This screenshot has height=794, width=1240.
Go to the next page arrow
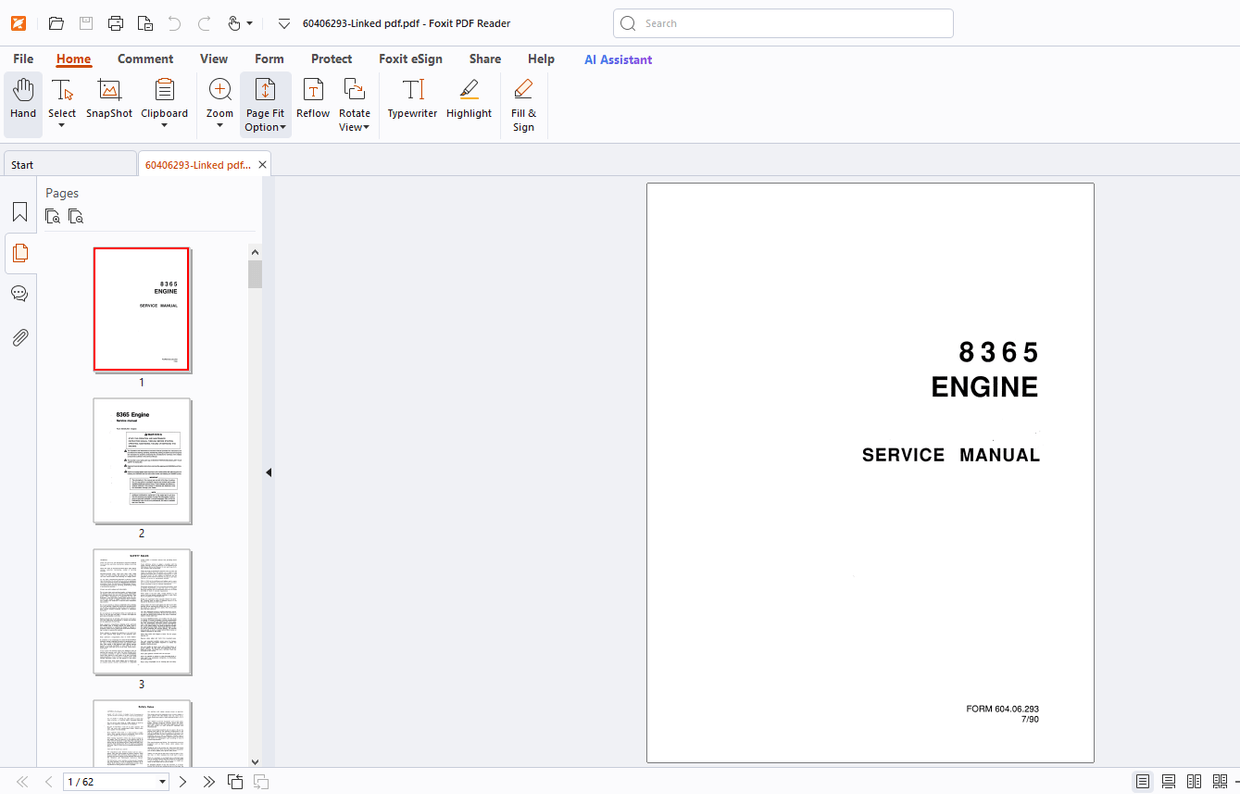pyautogui.click(x=182, y=781)
